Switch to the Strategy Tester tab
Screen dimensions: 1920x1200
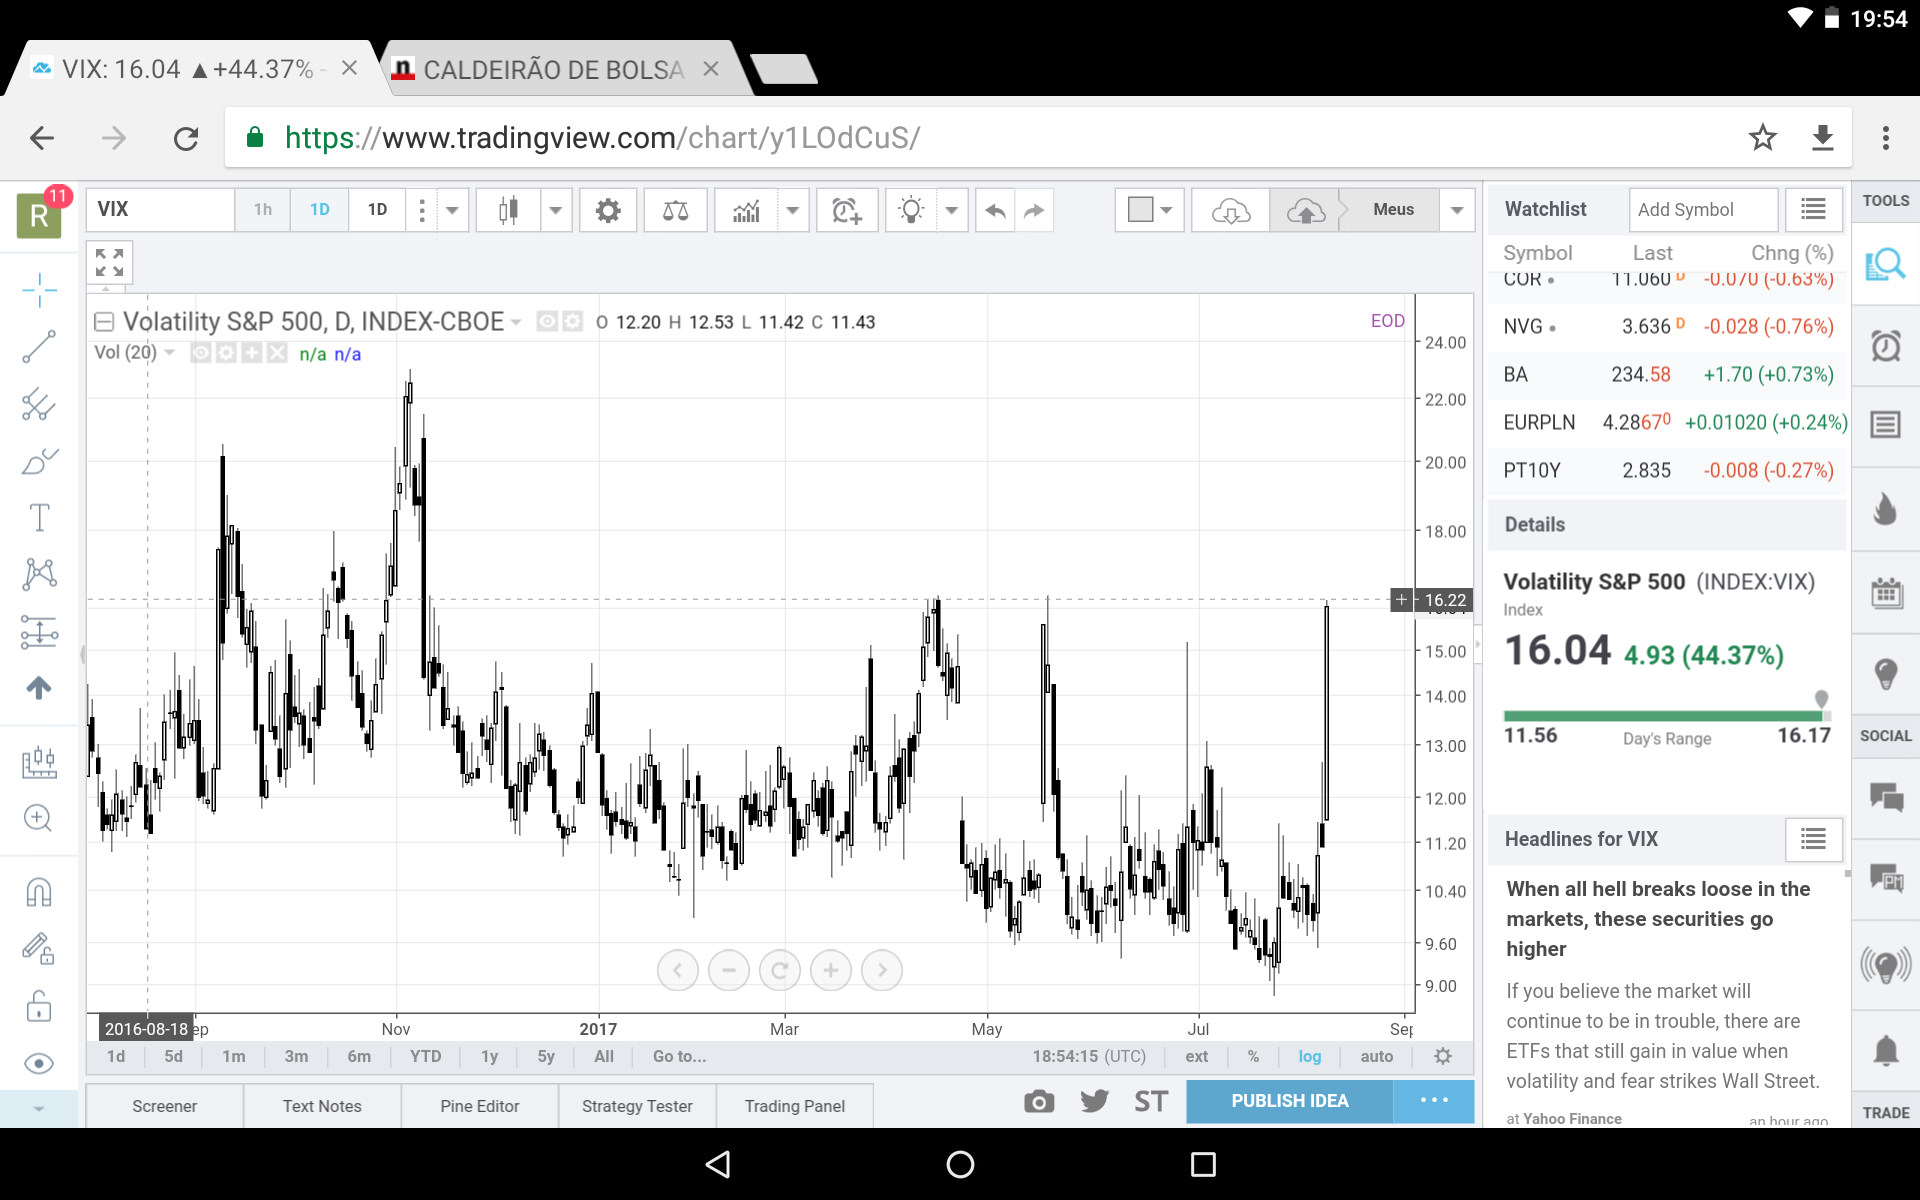[x=637, y=1106]
